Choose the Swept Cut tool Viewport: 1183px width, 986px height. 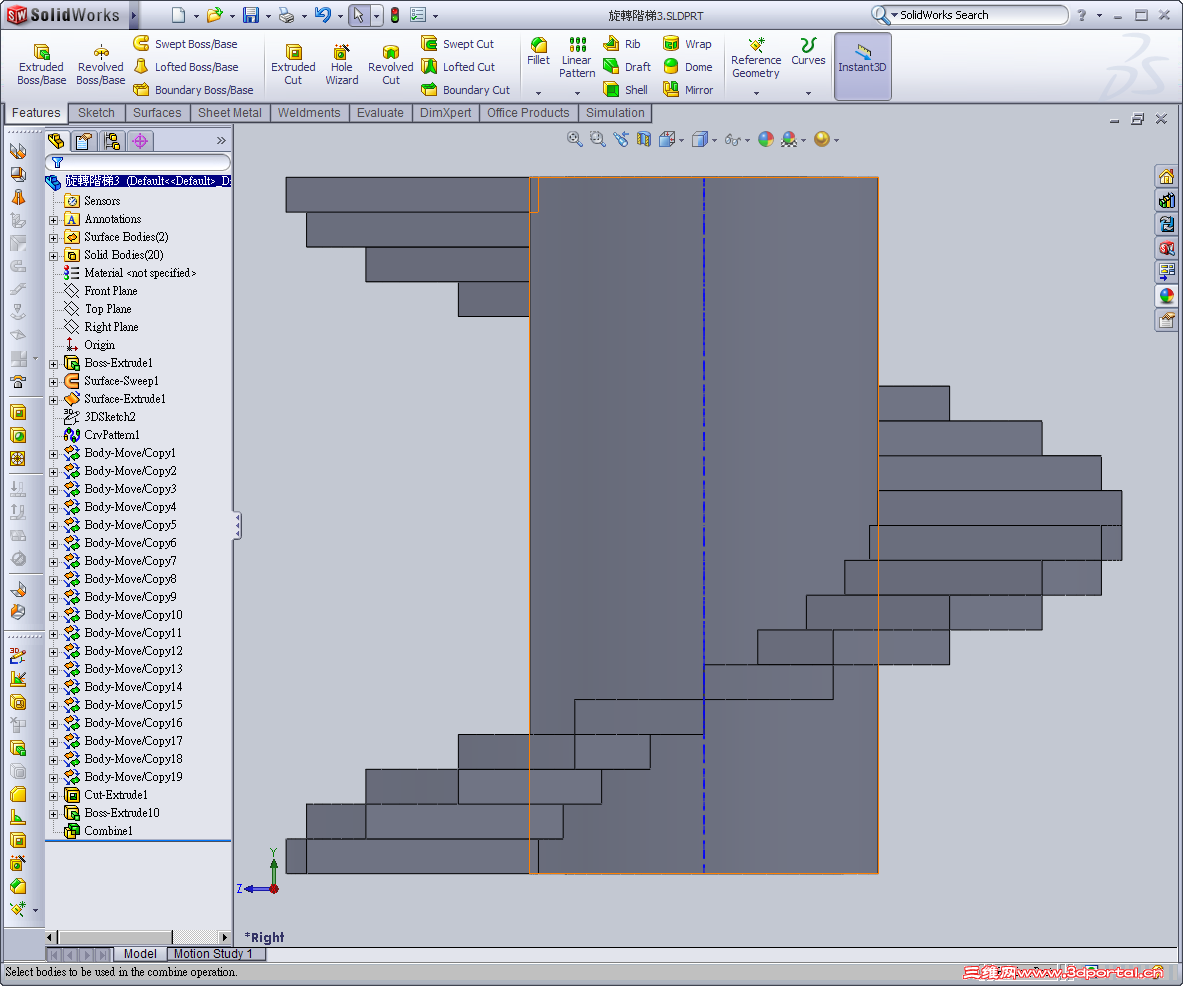tap(458, 44)
